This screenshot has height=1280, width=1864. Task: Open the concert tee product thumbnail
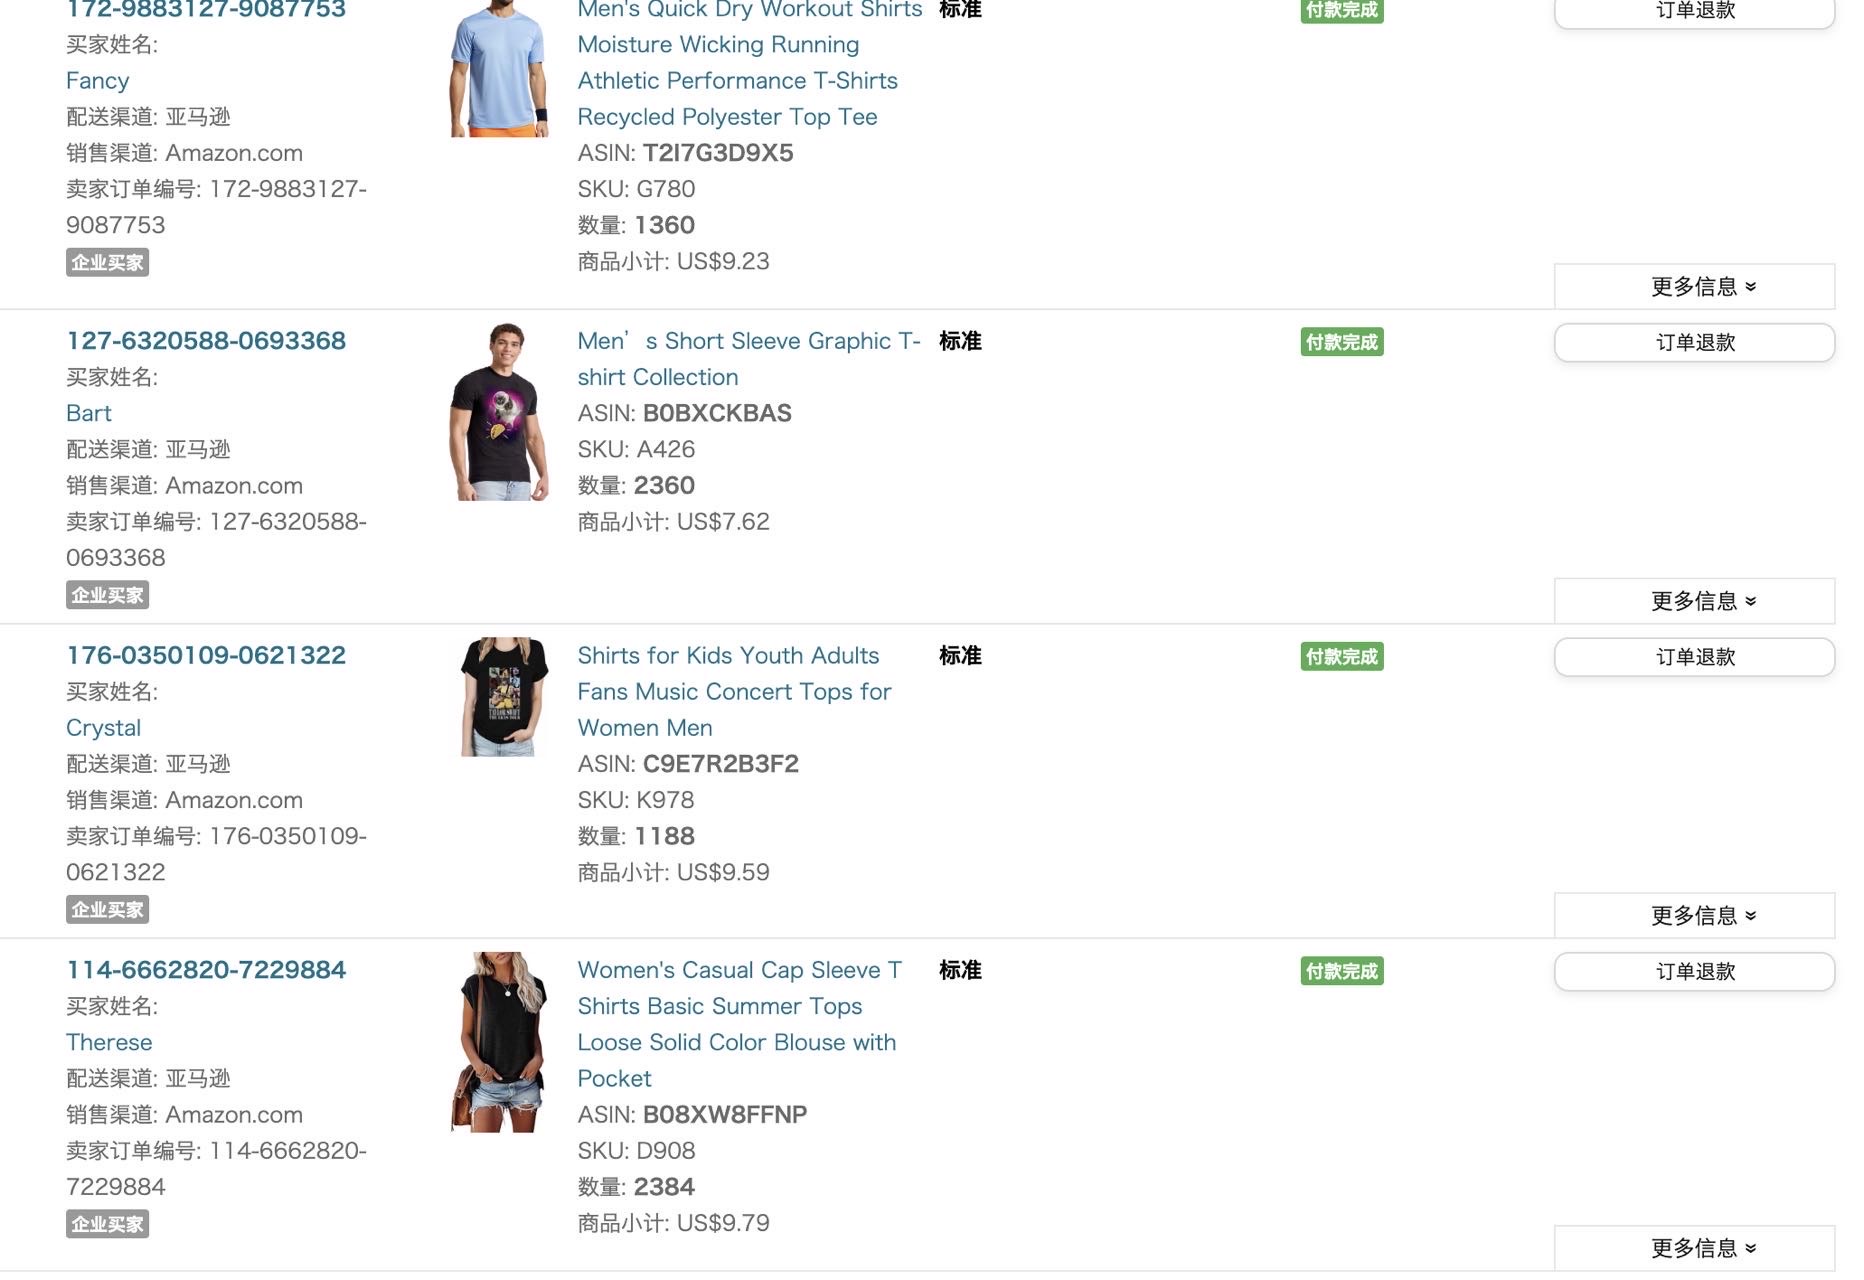503,697
